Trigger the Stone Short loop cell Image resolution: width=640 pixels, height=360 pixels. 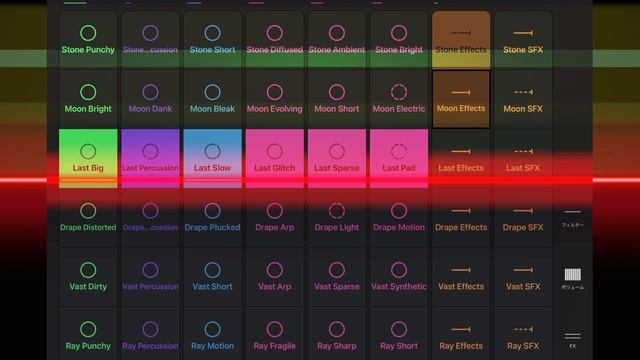click(x=212, y=40)
